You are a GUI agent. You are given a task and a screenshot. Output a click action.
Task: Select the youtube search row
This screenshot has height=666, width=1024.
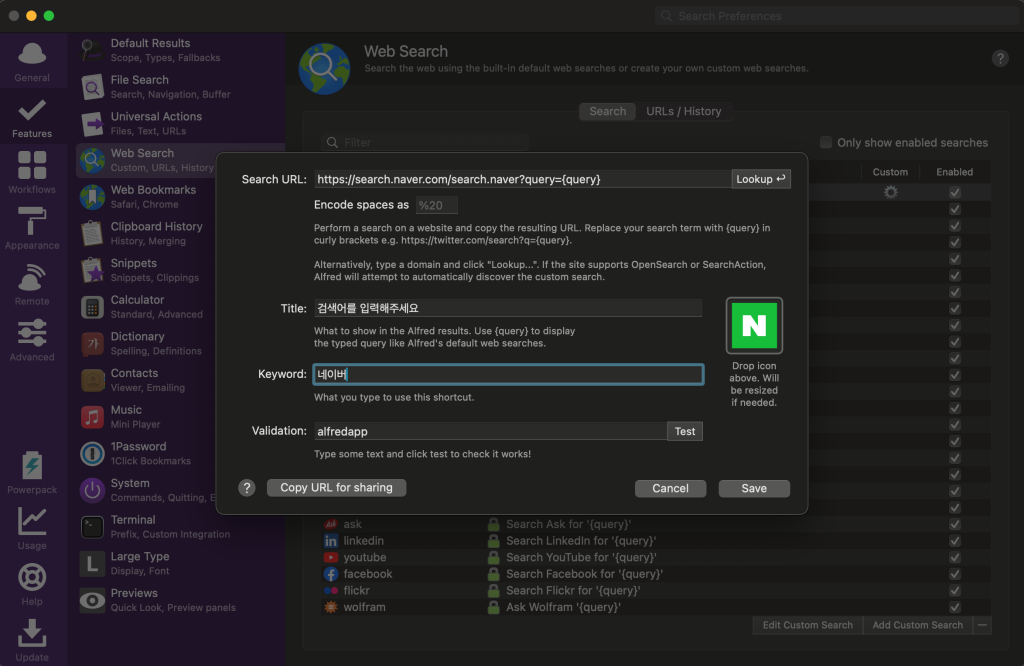click(x=656, y=558)
